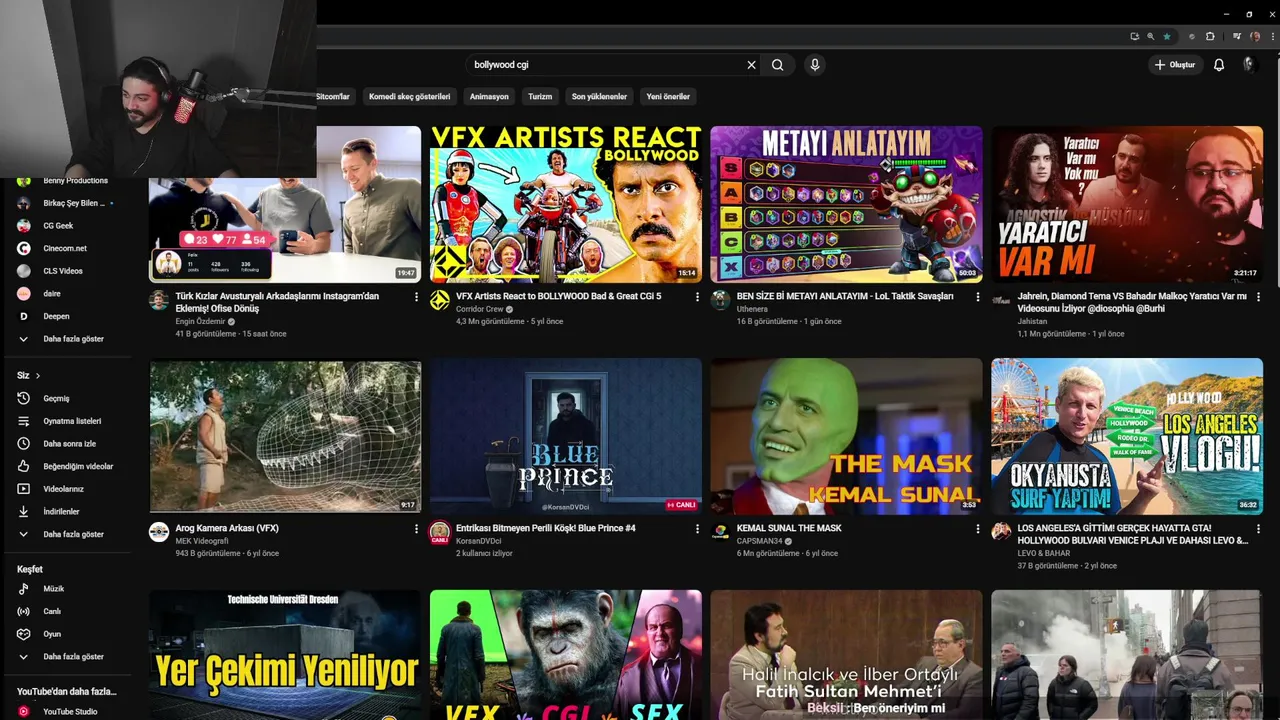Open KorsanDVDci live channel avatar

pyautogui.click(x=440, y=532)
